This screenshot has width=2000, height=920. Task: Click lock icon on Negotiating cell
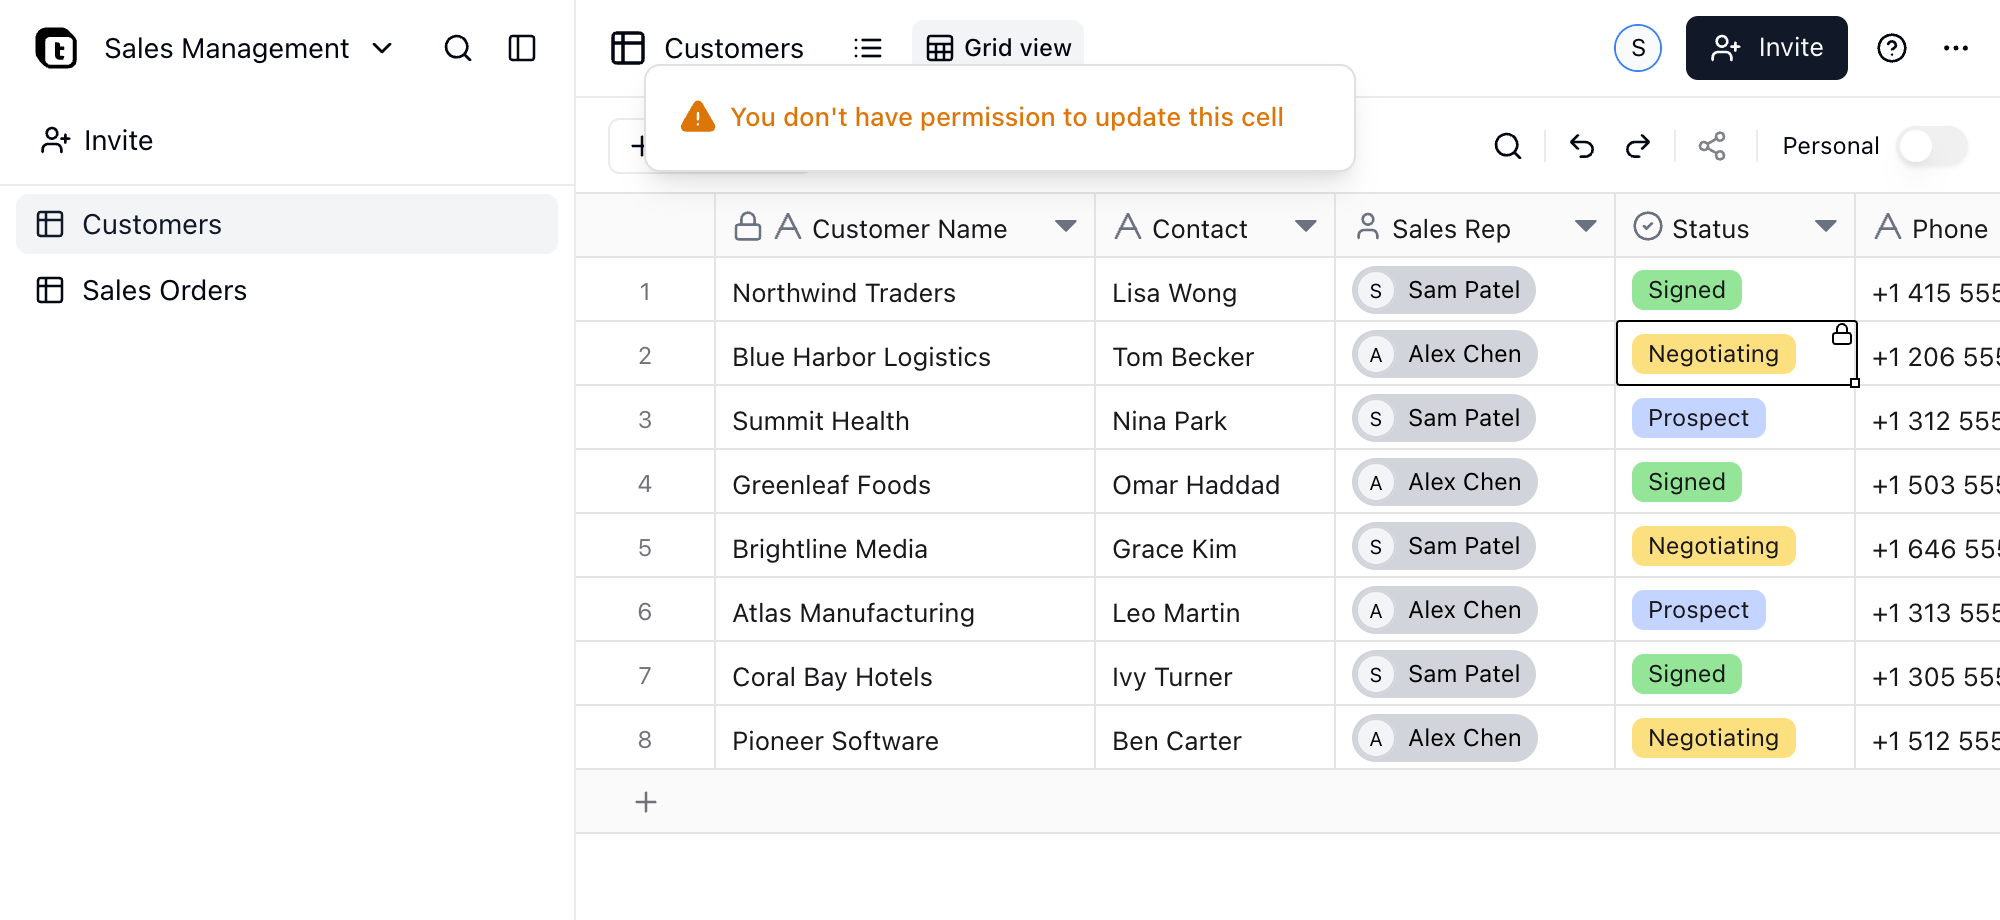click(1842, 335)
